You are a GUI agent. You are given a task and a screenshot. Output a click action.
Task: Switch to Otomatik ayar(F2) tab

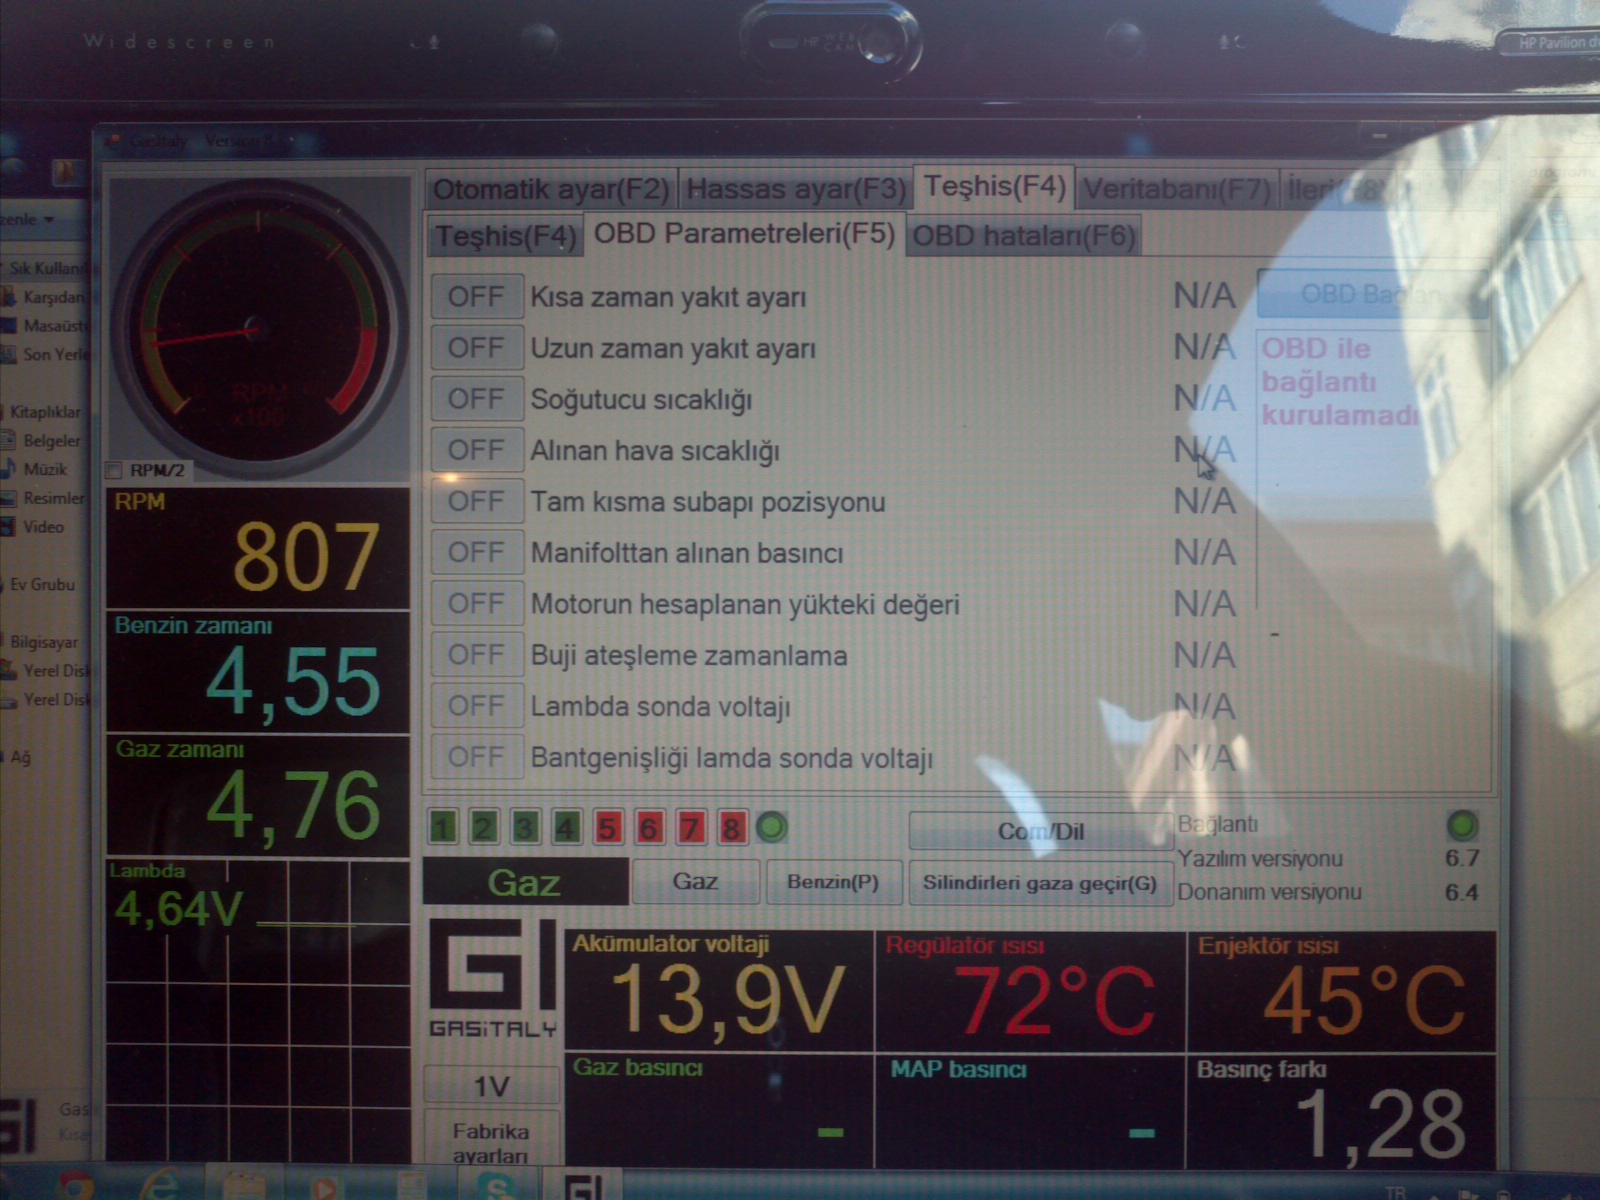550,189
